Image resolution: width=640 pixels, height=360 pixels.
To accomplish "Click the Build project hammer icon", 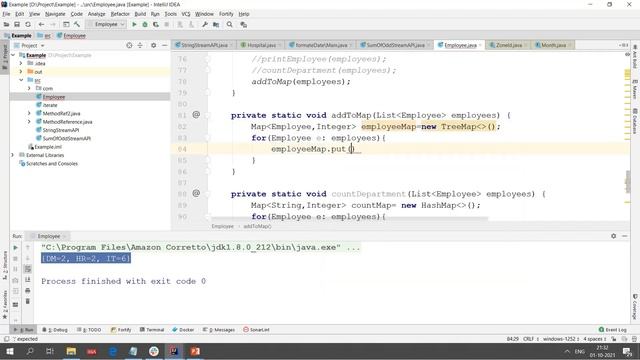I will tap(77, 24).
